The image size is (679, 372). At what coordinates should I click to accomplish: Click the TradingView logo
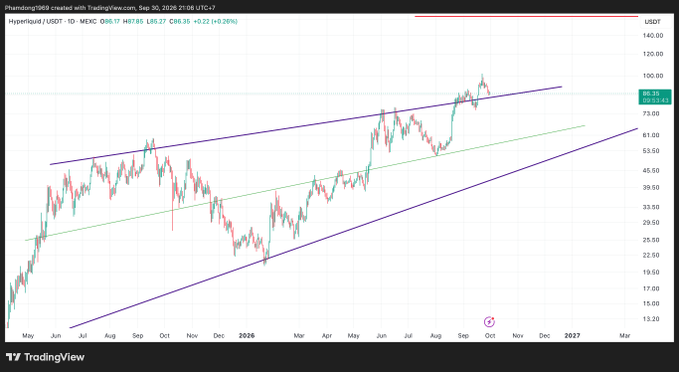click(45, 357)
